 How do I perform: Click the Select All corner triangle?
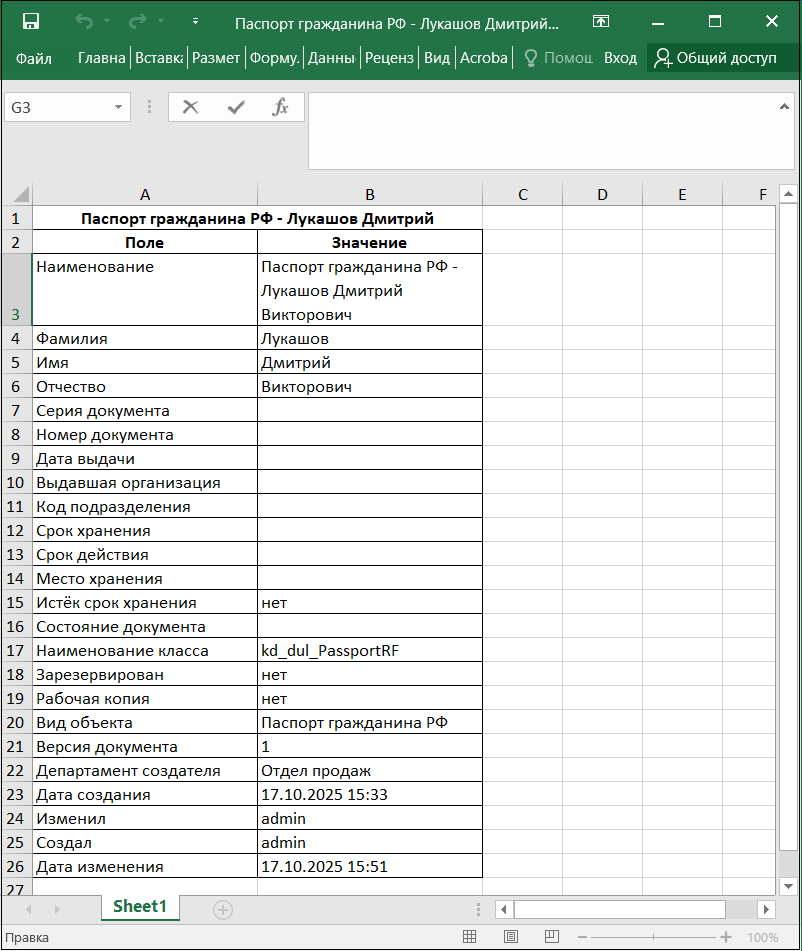(x=21, y=194)
